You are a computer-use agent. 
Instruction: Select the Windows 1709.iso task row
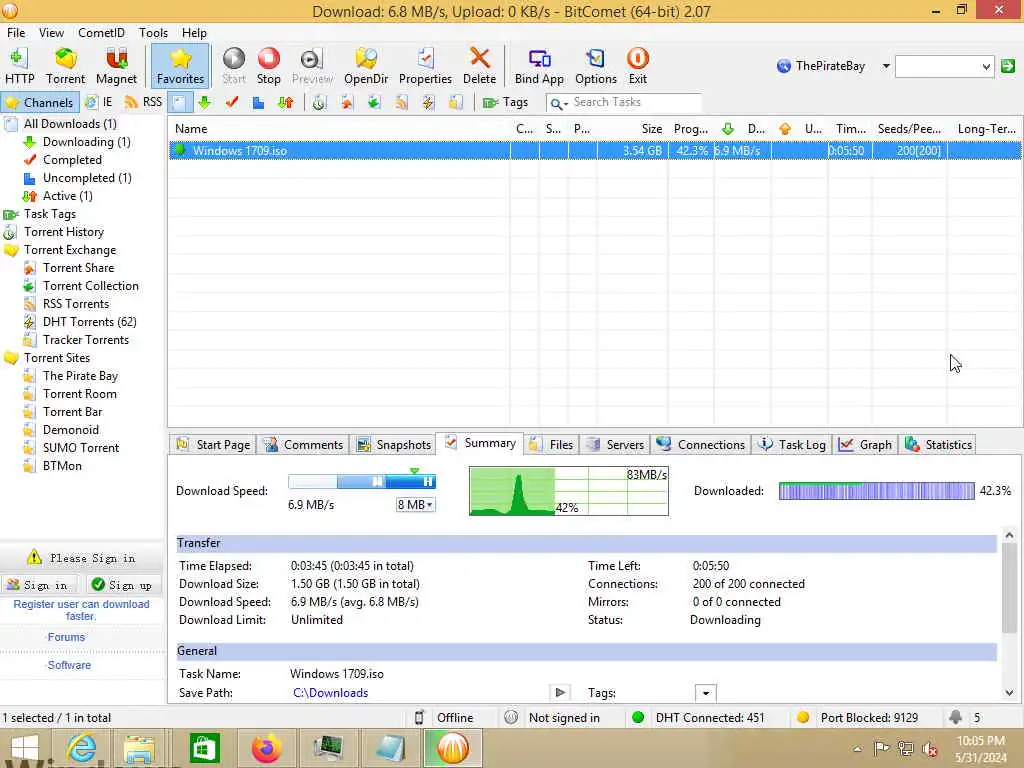point(594,151)
